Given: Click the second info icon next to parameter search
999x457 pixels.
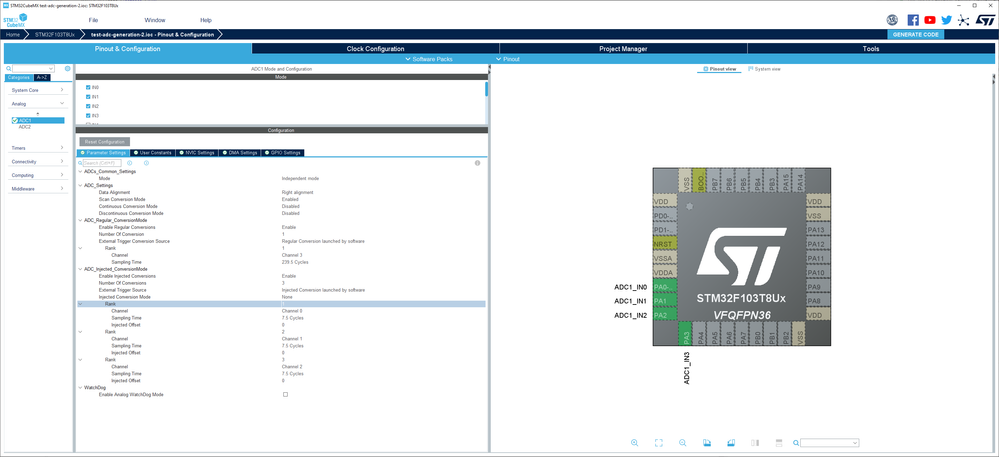Looking at the screenshot, I should coord(146,163).
